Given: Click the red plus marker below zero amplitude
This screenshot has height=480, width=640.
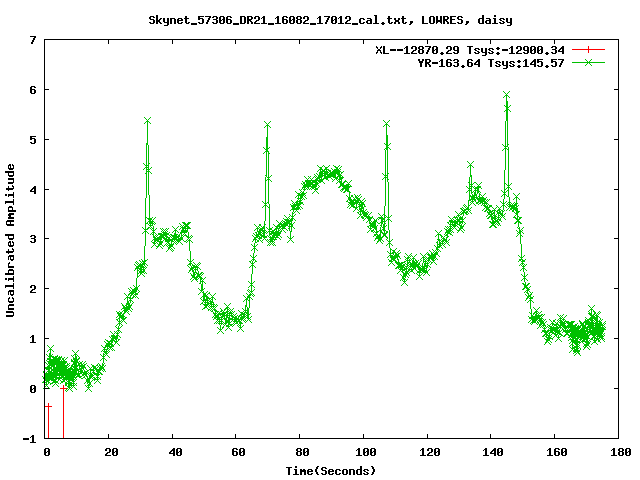Looking at the screenshot, I should (x=48, y=406).
